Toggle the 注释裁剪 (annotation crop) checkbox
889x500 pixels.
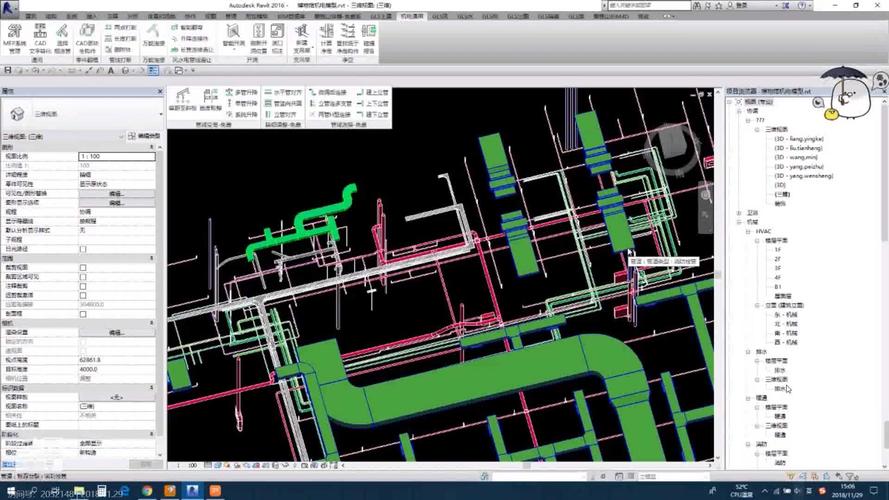pyautogui.click(x=83, y=285)
